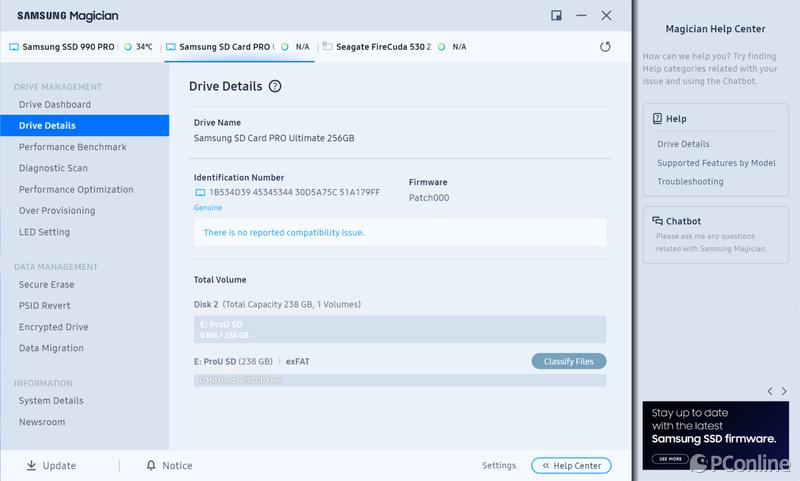Click the FireCuda 530 status indicator circle
Screen dimensions: 800x481
[x=441, y=47]
